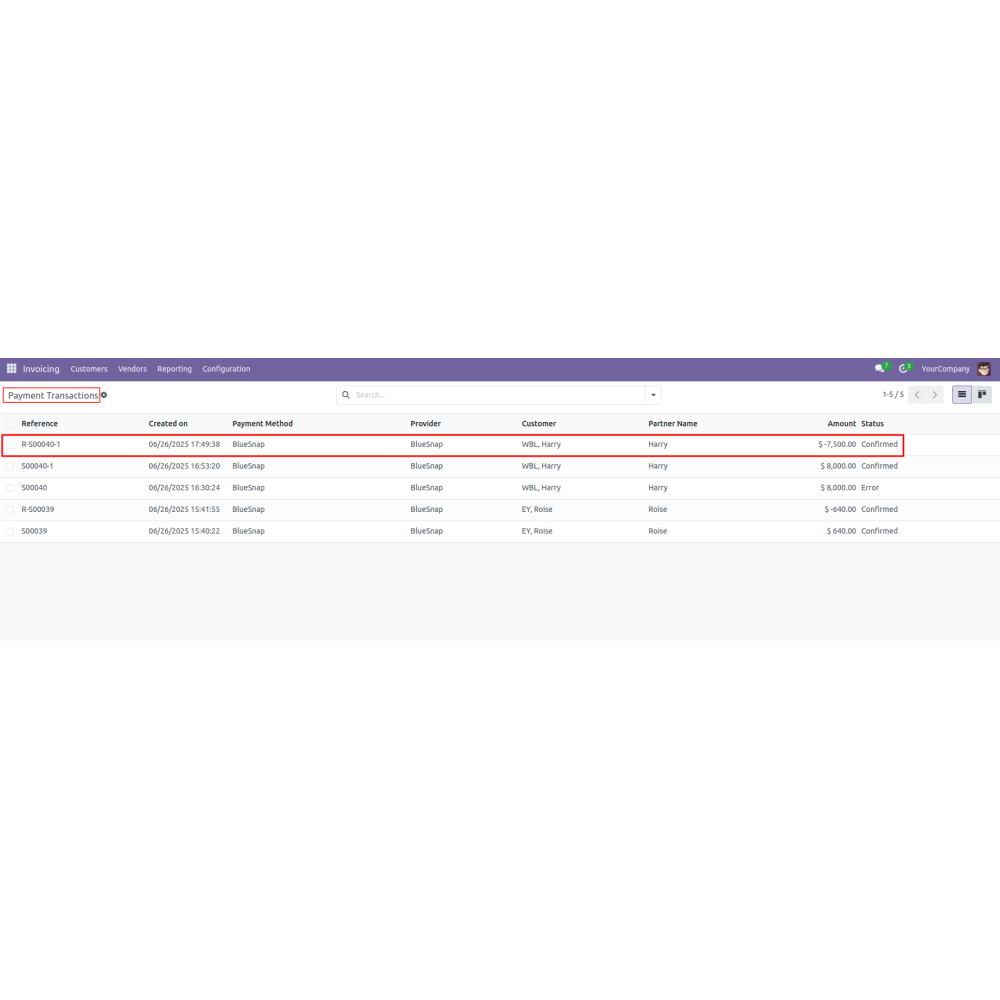Check the box for row R-S00039
Screen dimensions: 1000x1000
pos(10,510)
